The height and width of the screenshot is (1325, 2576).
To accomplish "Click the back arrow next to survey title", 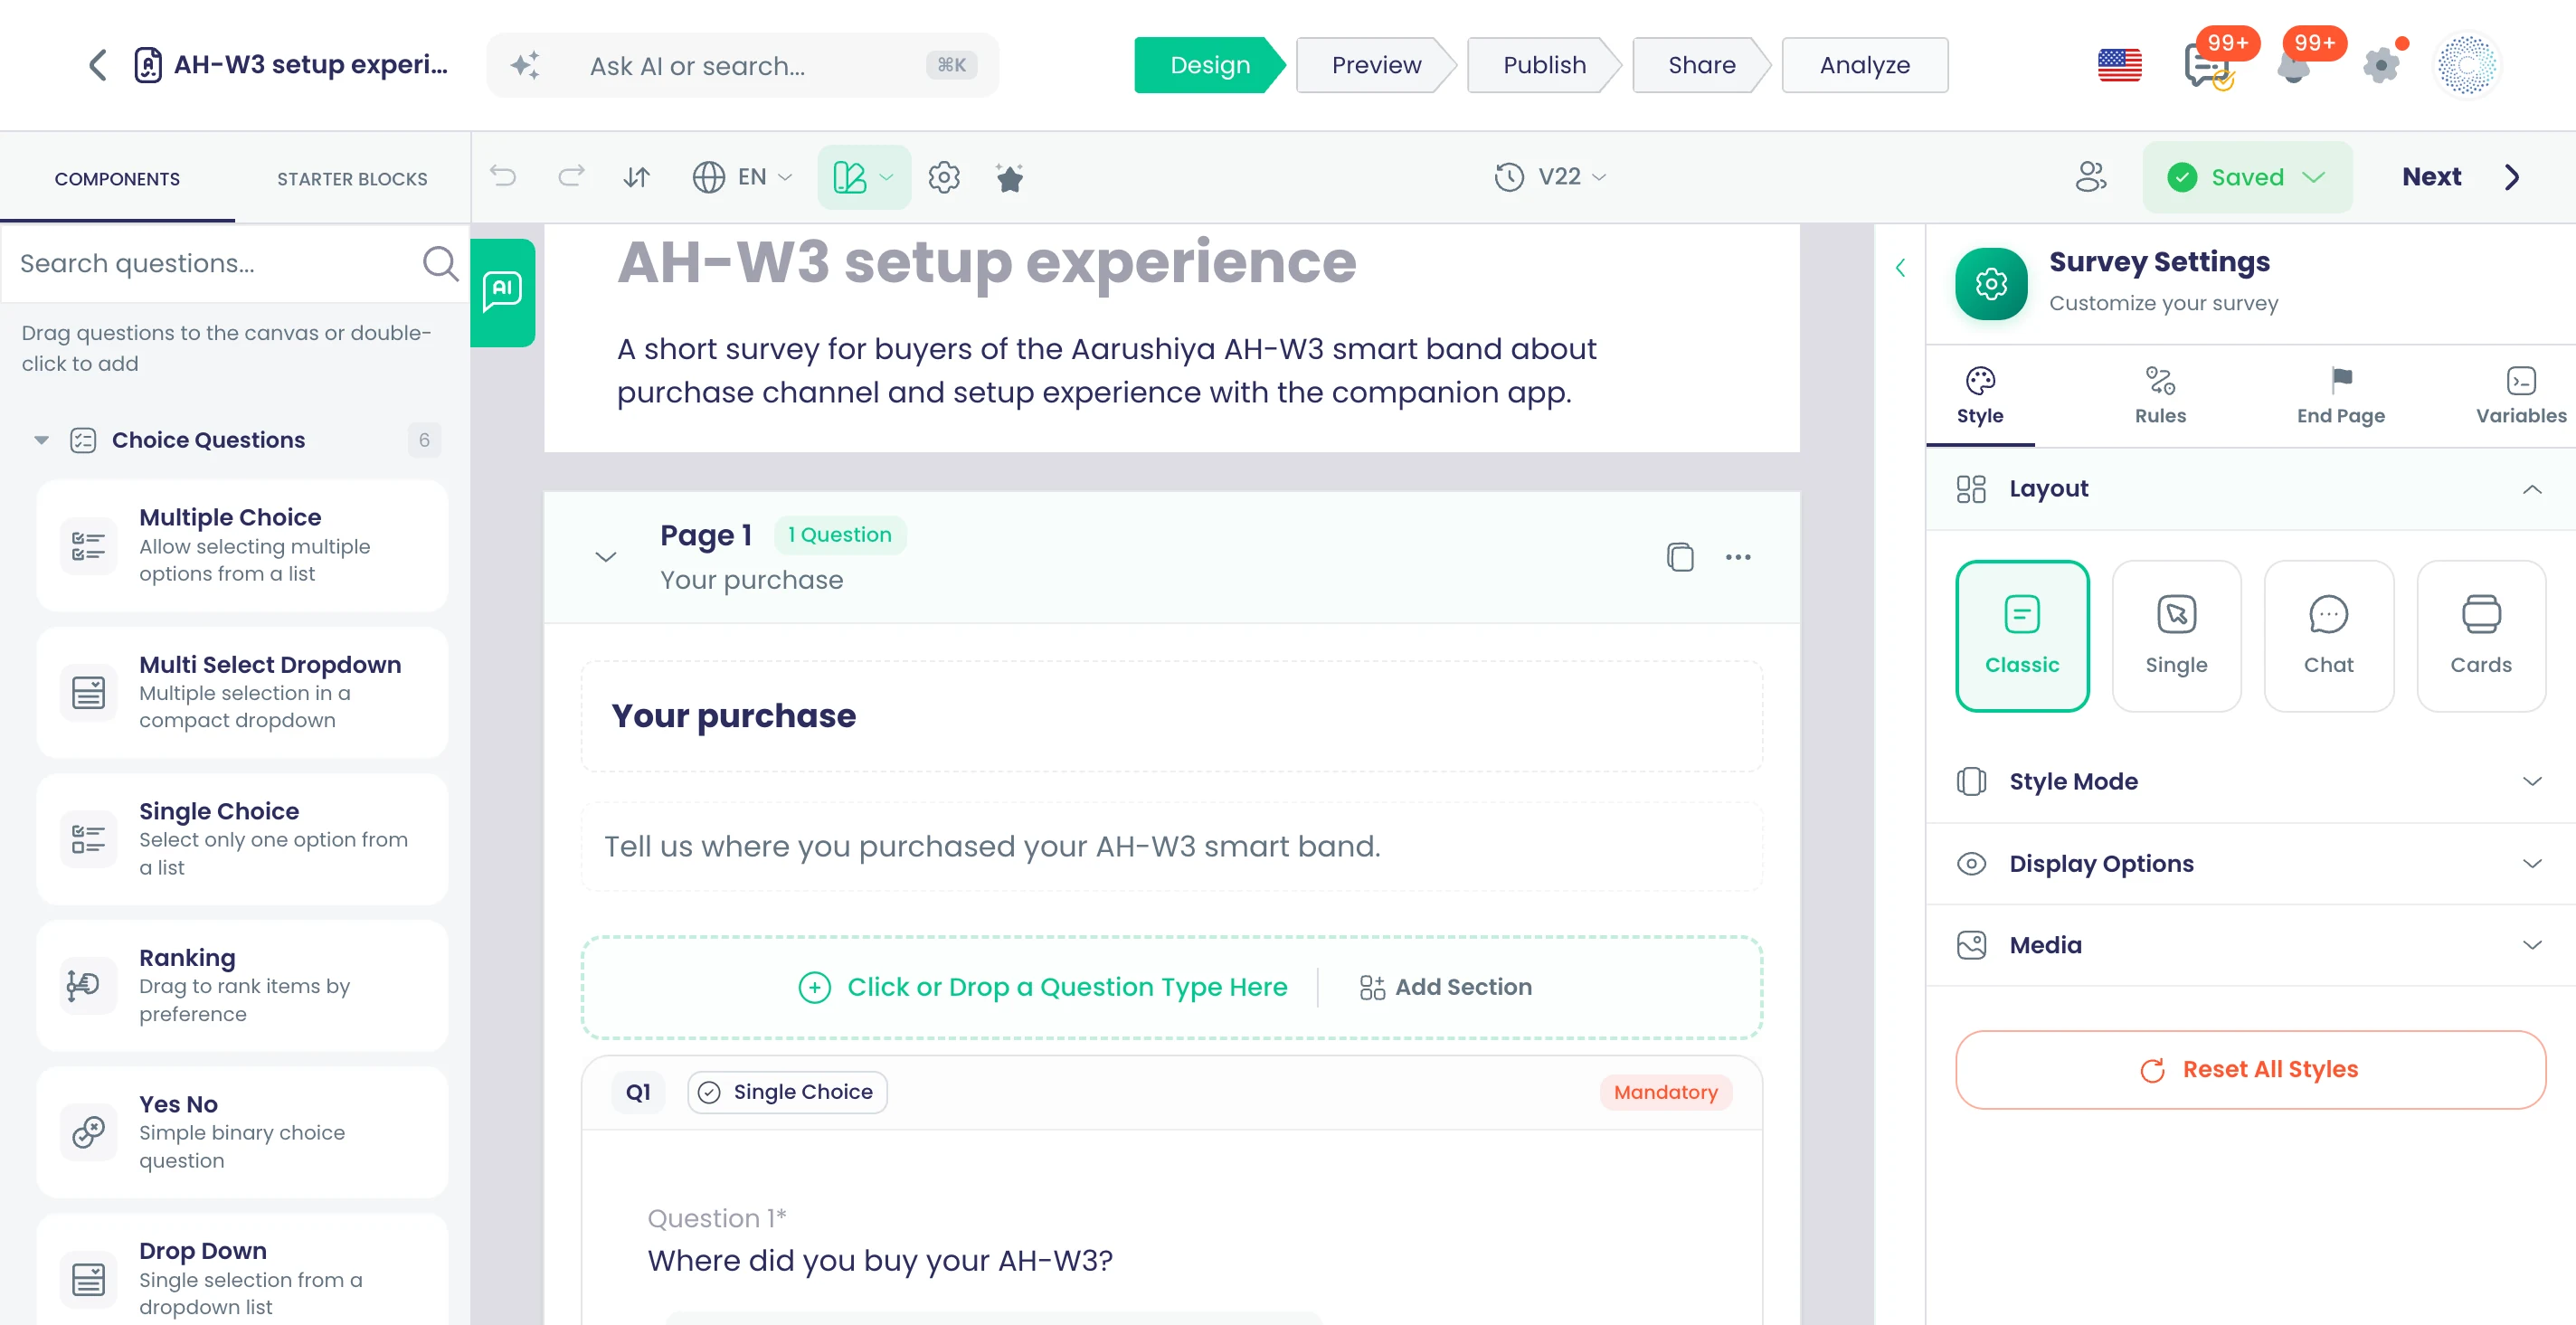I will (x=97, y=65).
